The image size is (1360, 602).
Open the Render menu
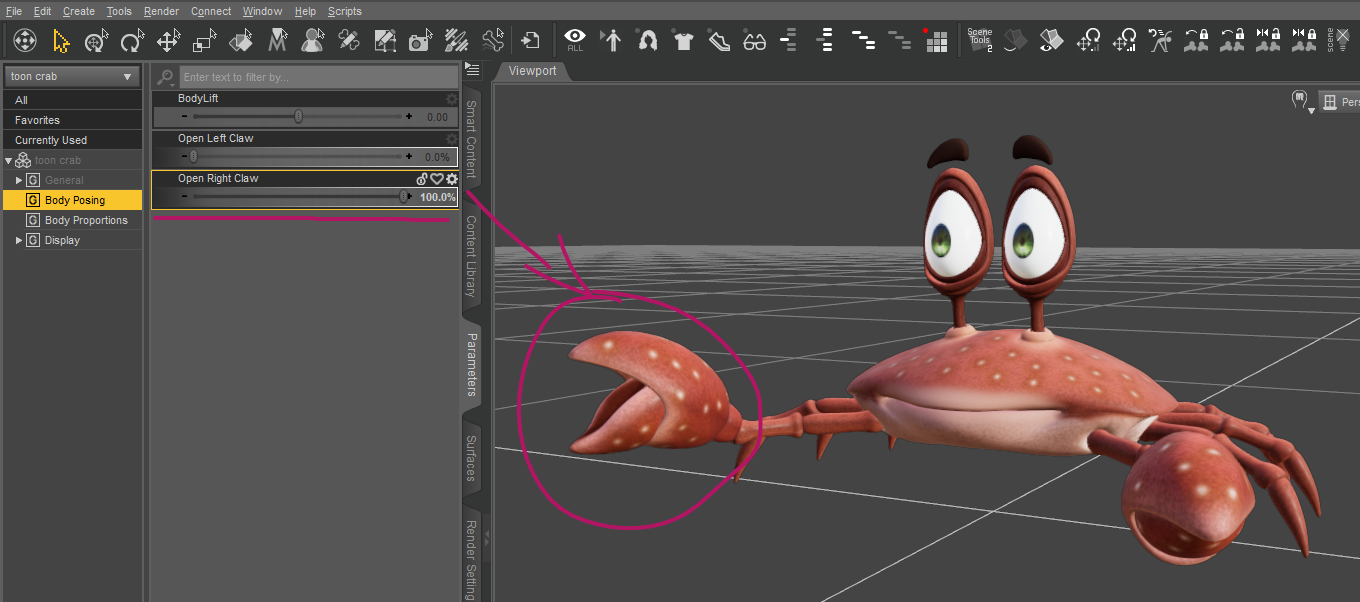(161, 11)
